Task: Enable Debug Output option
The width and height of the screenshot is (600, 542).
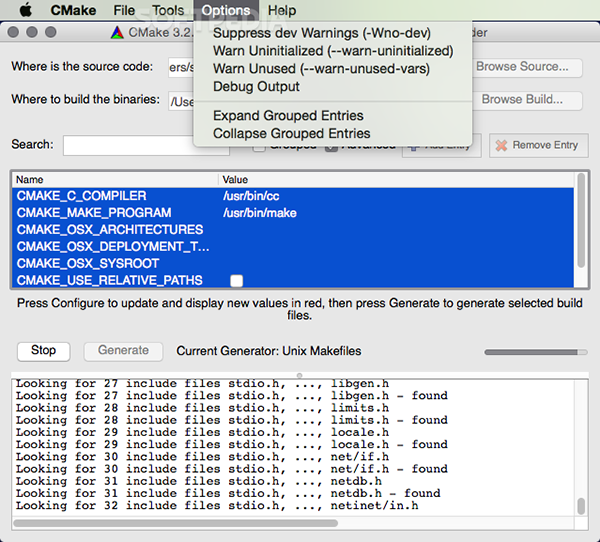Action: point(256,87)
